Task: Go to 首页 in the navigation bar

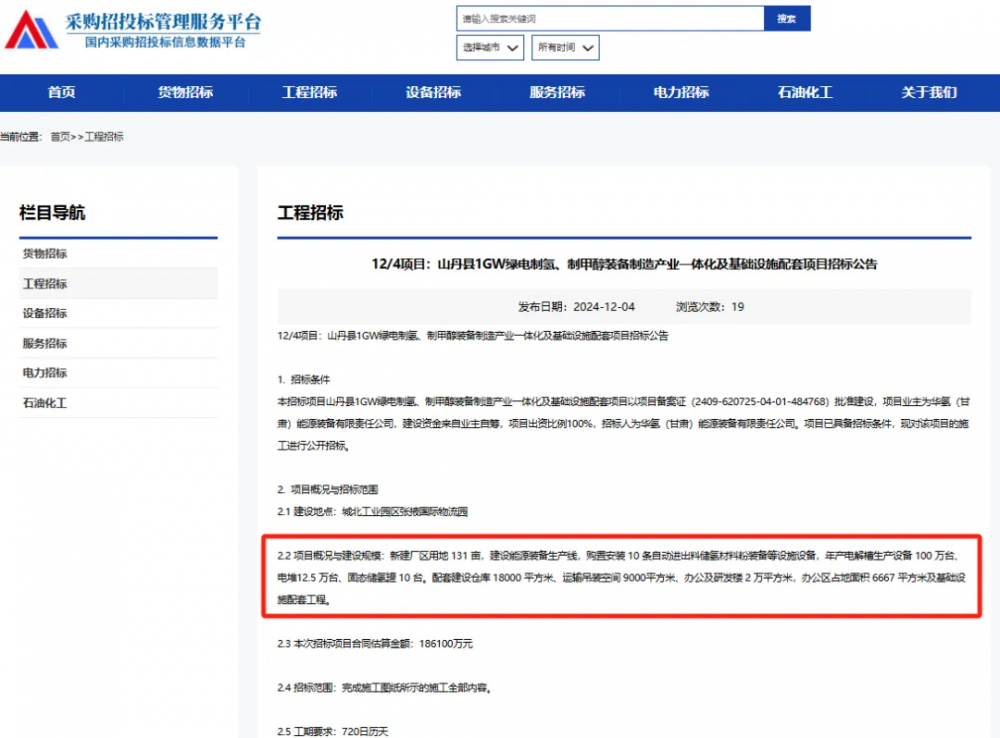Action: [61, 92]
